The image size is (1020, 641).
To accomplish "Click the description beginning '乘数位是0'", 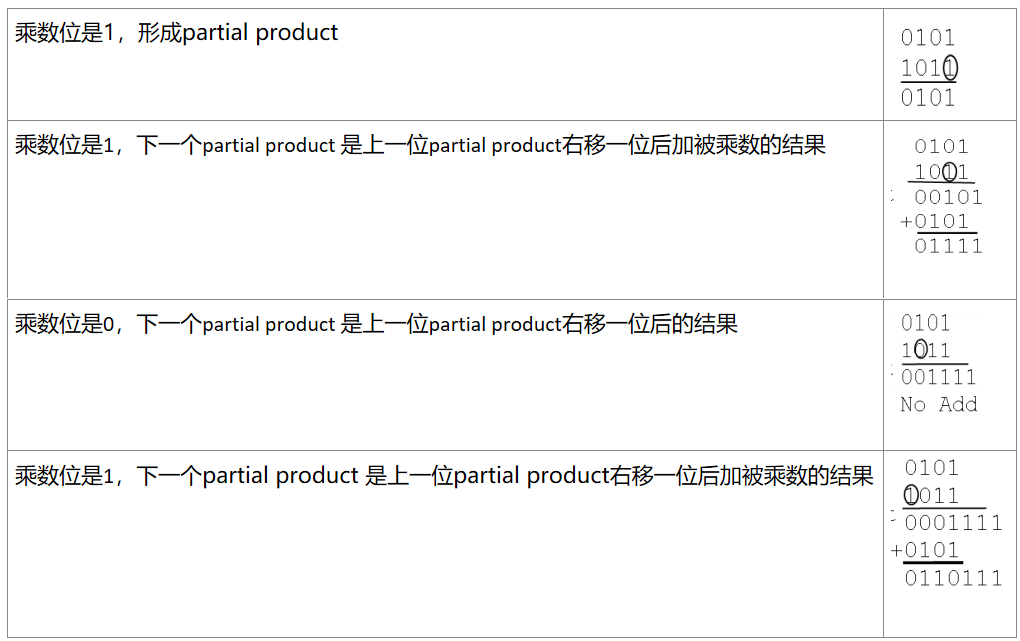I will (376, 323).
